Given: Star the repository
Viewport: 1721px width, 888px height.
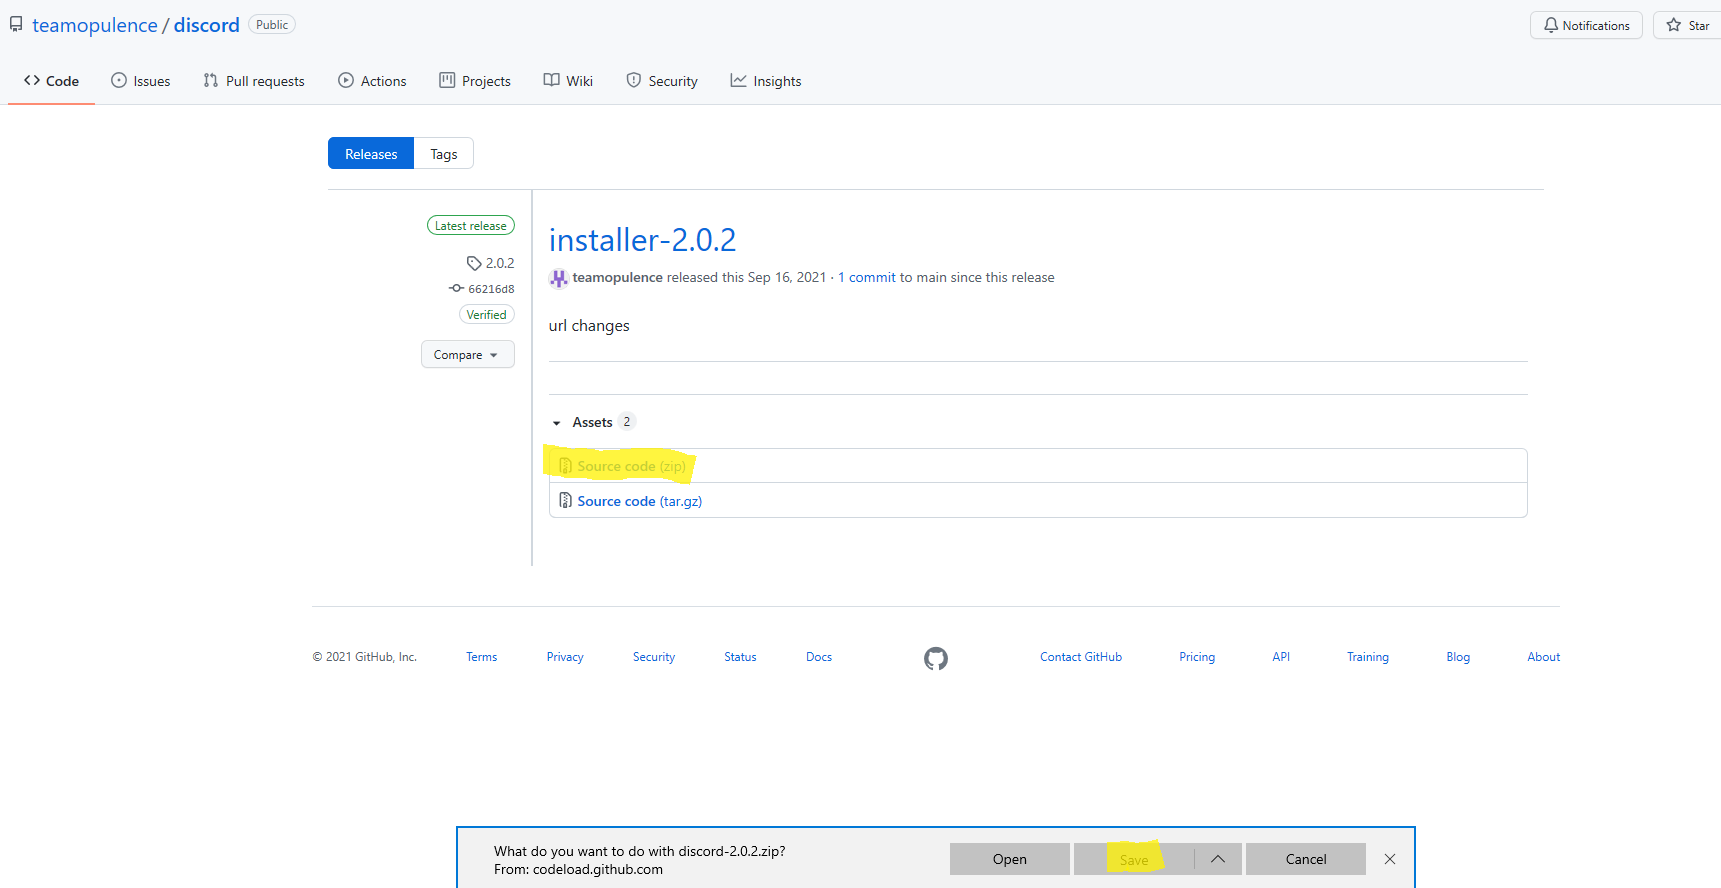Looking at the screenshot, I should pos(1689,25).
